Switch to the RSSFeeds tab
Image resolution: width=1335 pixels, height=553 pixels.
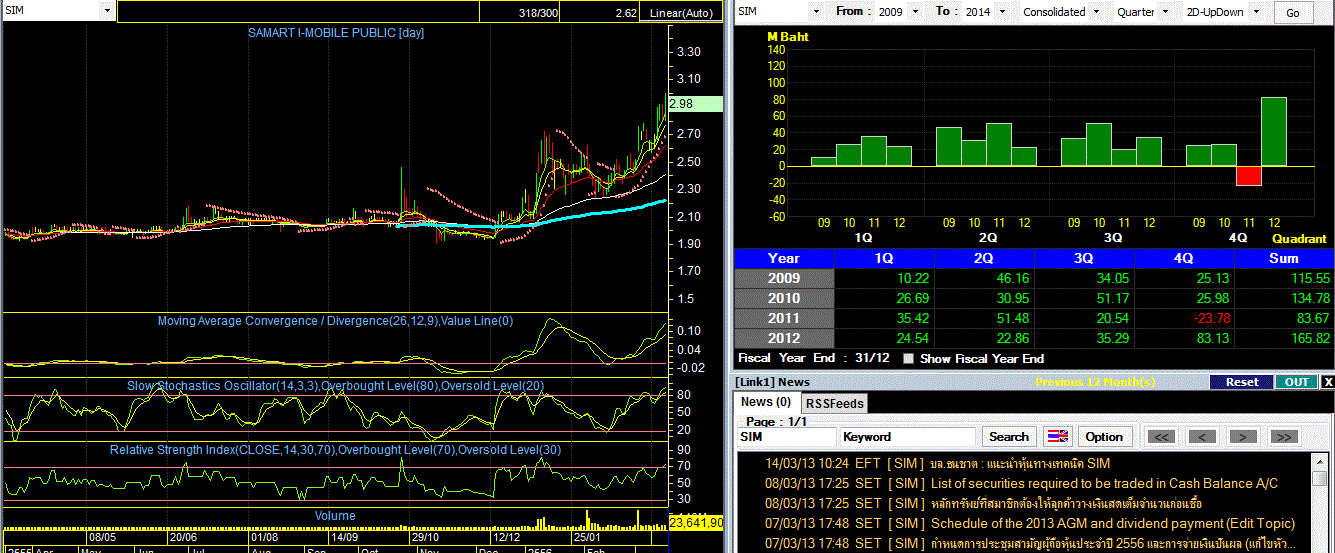(836, 403)
